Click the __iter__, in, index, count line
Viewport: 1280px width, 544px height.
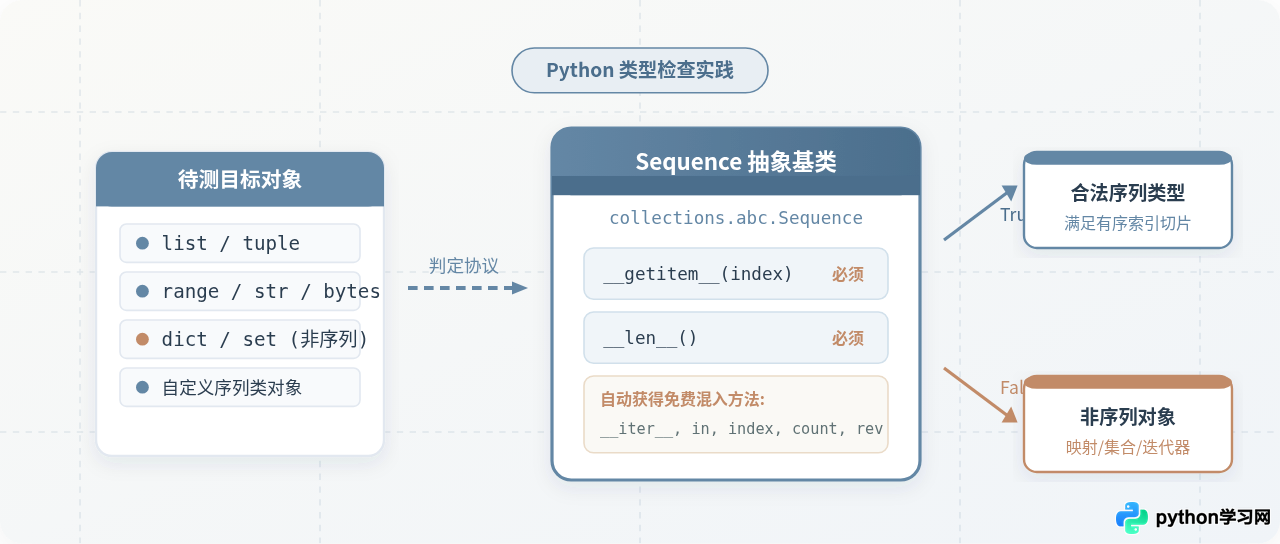742,428
